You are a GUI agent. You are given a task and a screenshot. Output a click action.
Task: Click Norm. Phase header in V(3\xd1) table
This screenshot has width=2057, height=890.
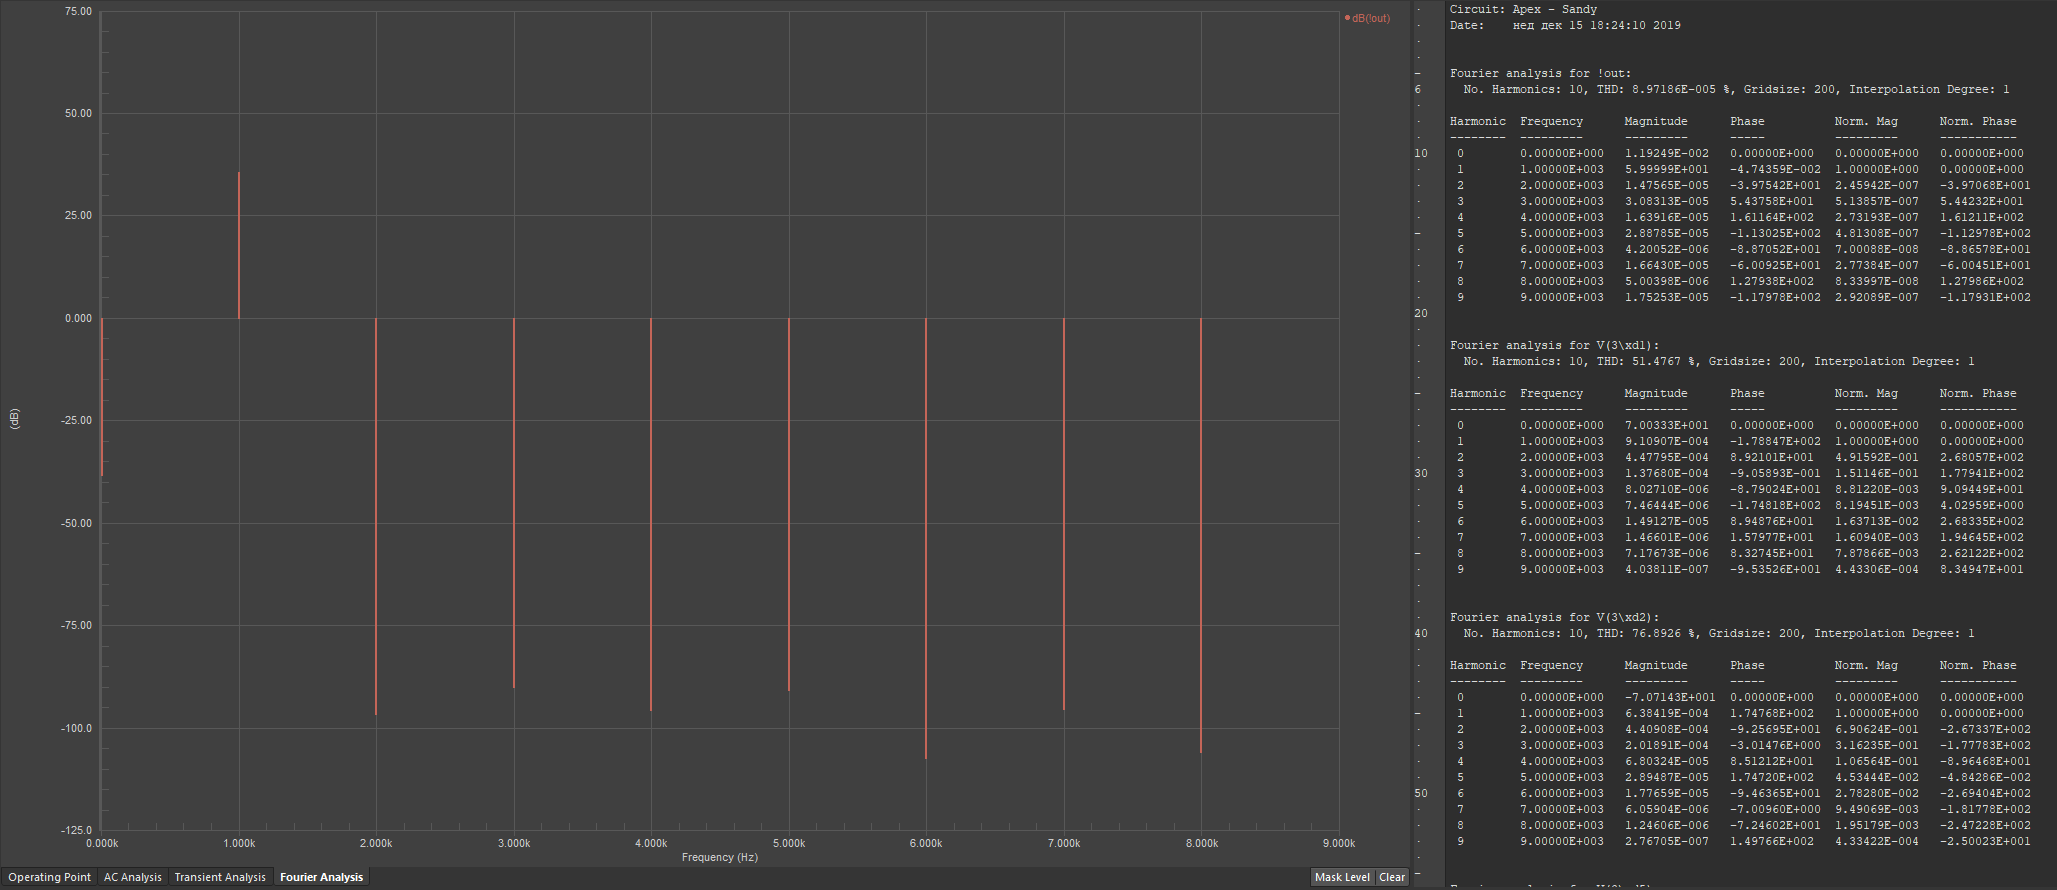pyautogui.click(x=1977, y=393)
